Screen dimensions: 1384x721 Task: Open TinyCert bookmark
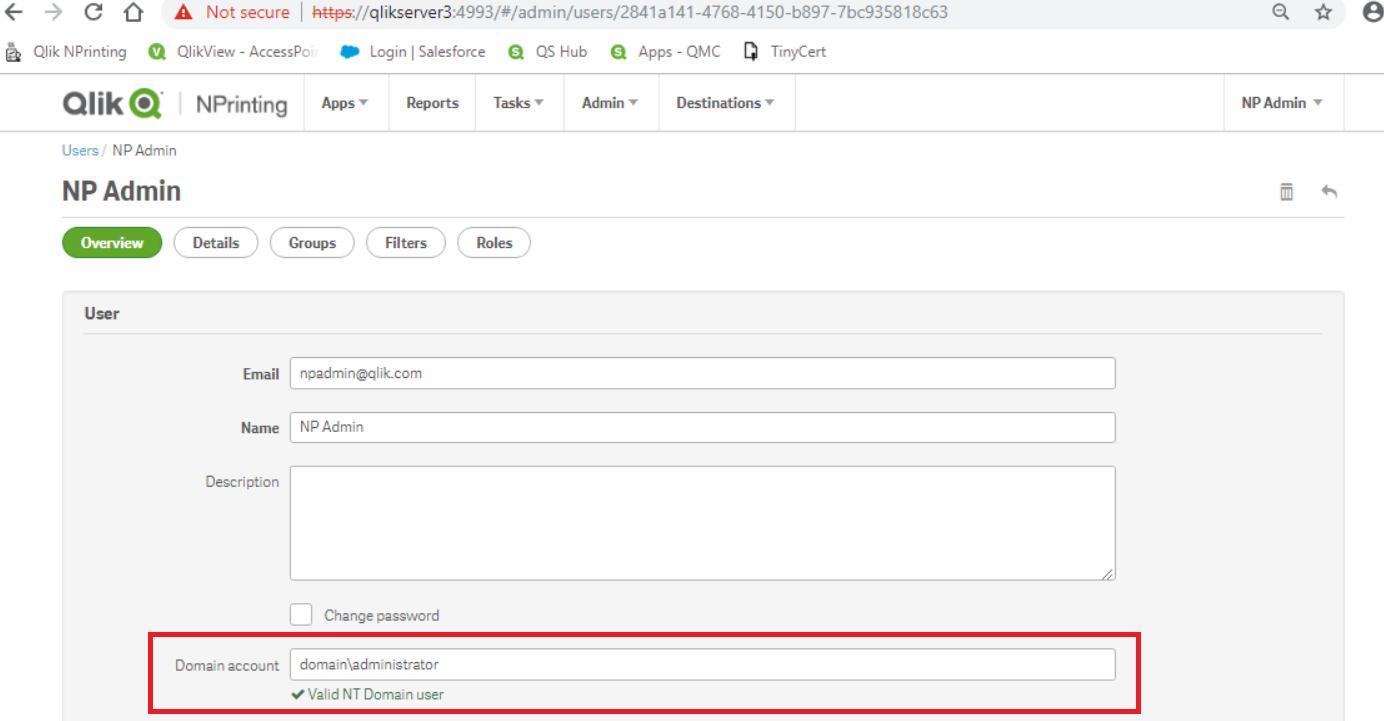pos(785,51)
